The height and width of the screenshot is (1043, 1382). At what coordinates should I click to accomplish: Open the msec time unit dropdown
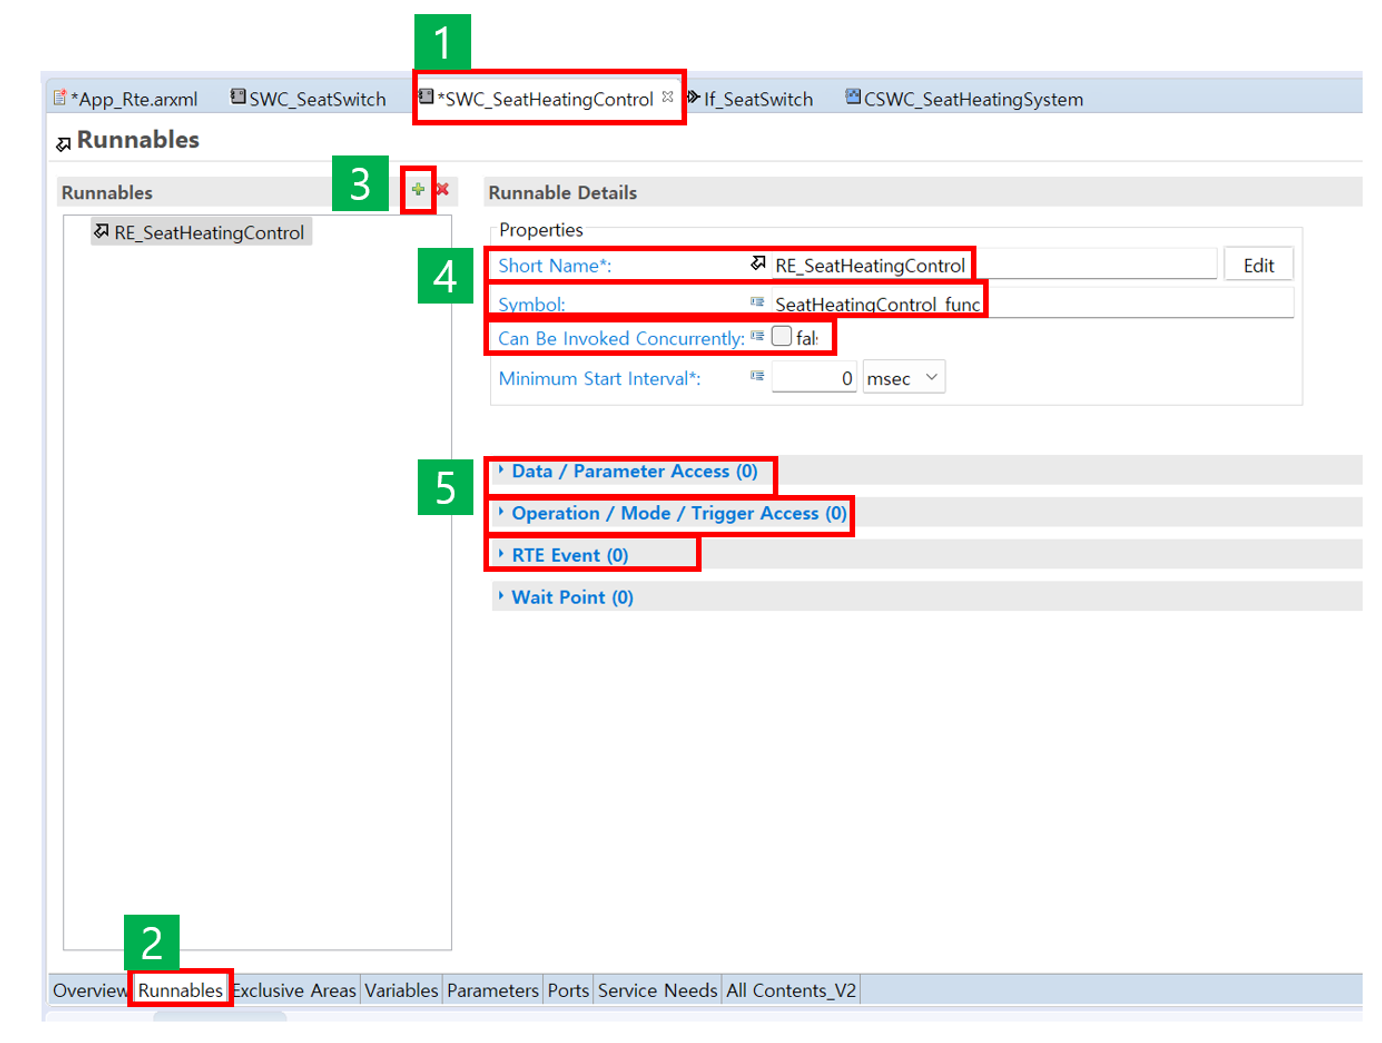[x=903, y=378]
